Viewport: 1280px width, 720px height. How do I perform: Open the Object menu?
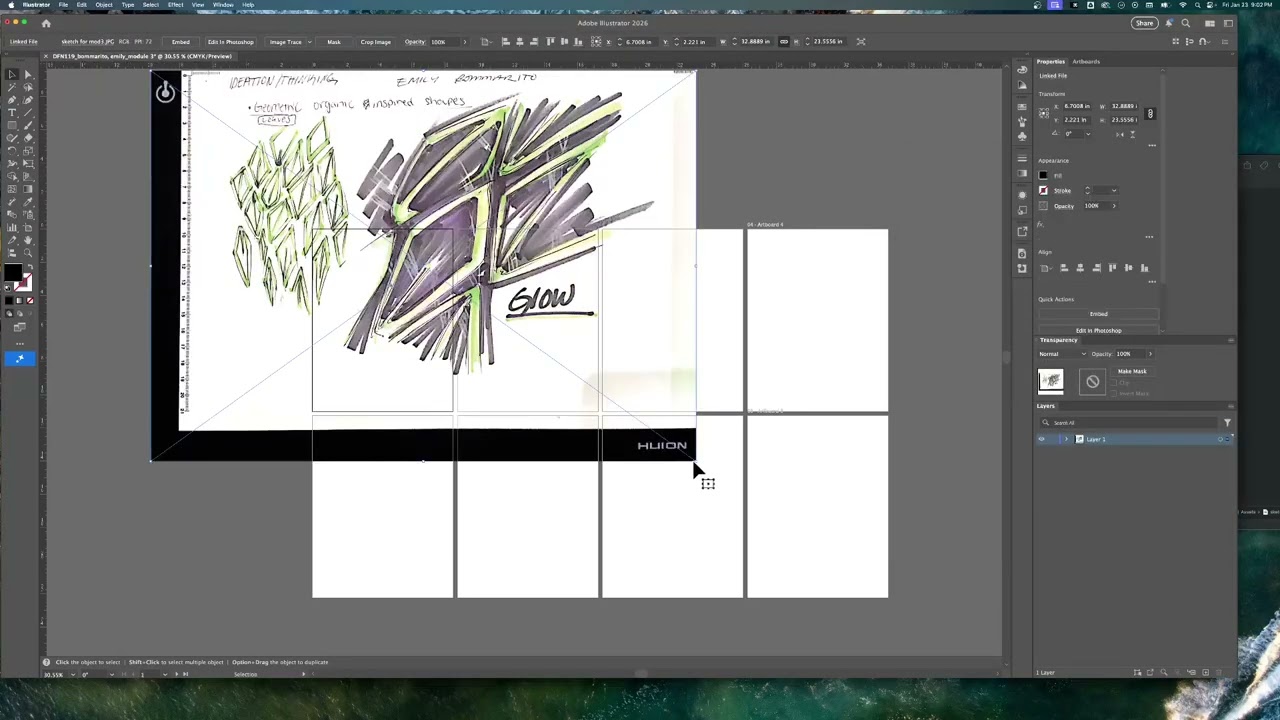pos(103,5)
